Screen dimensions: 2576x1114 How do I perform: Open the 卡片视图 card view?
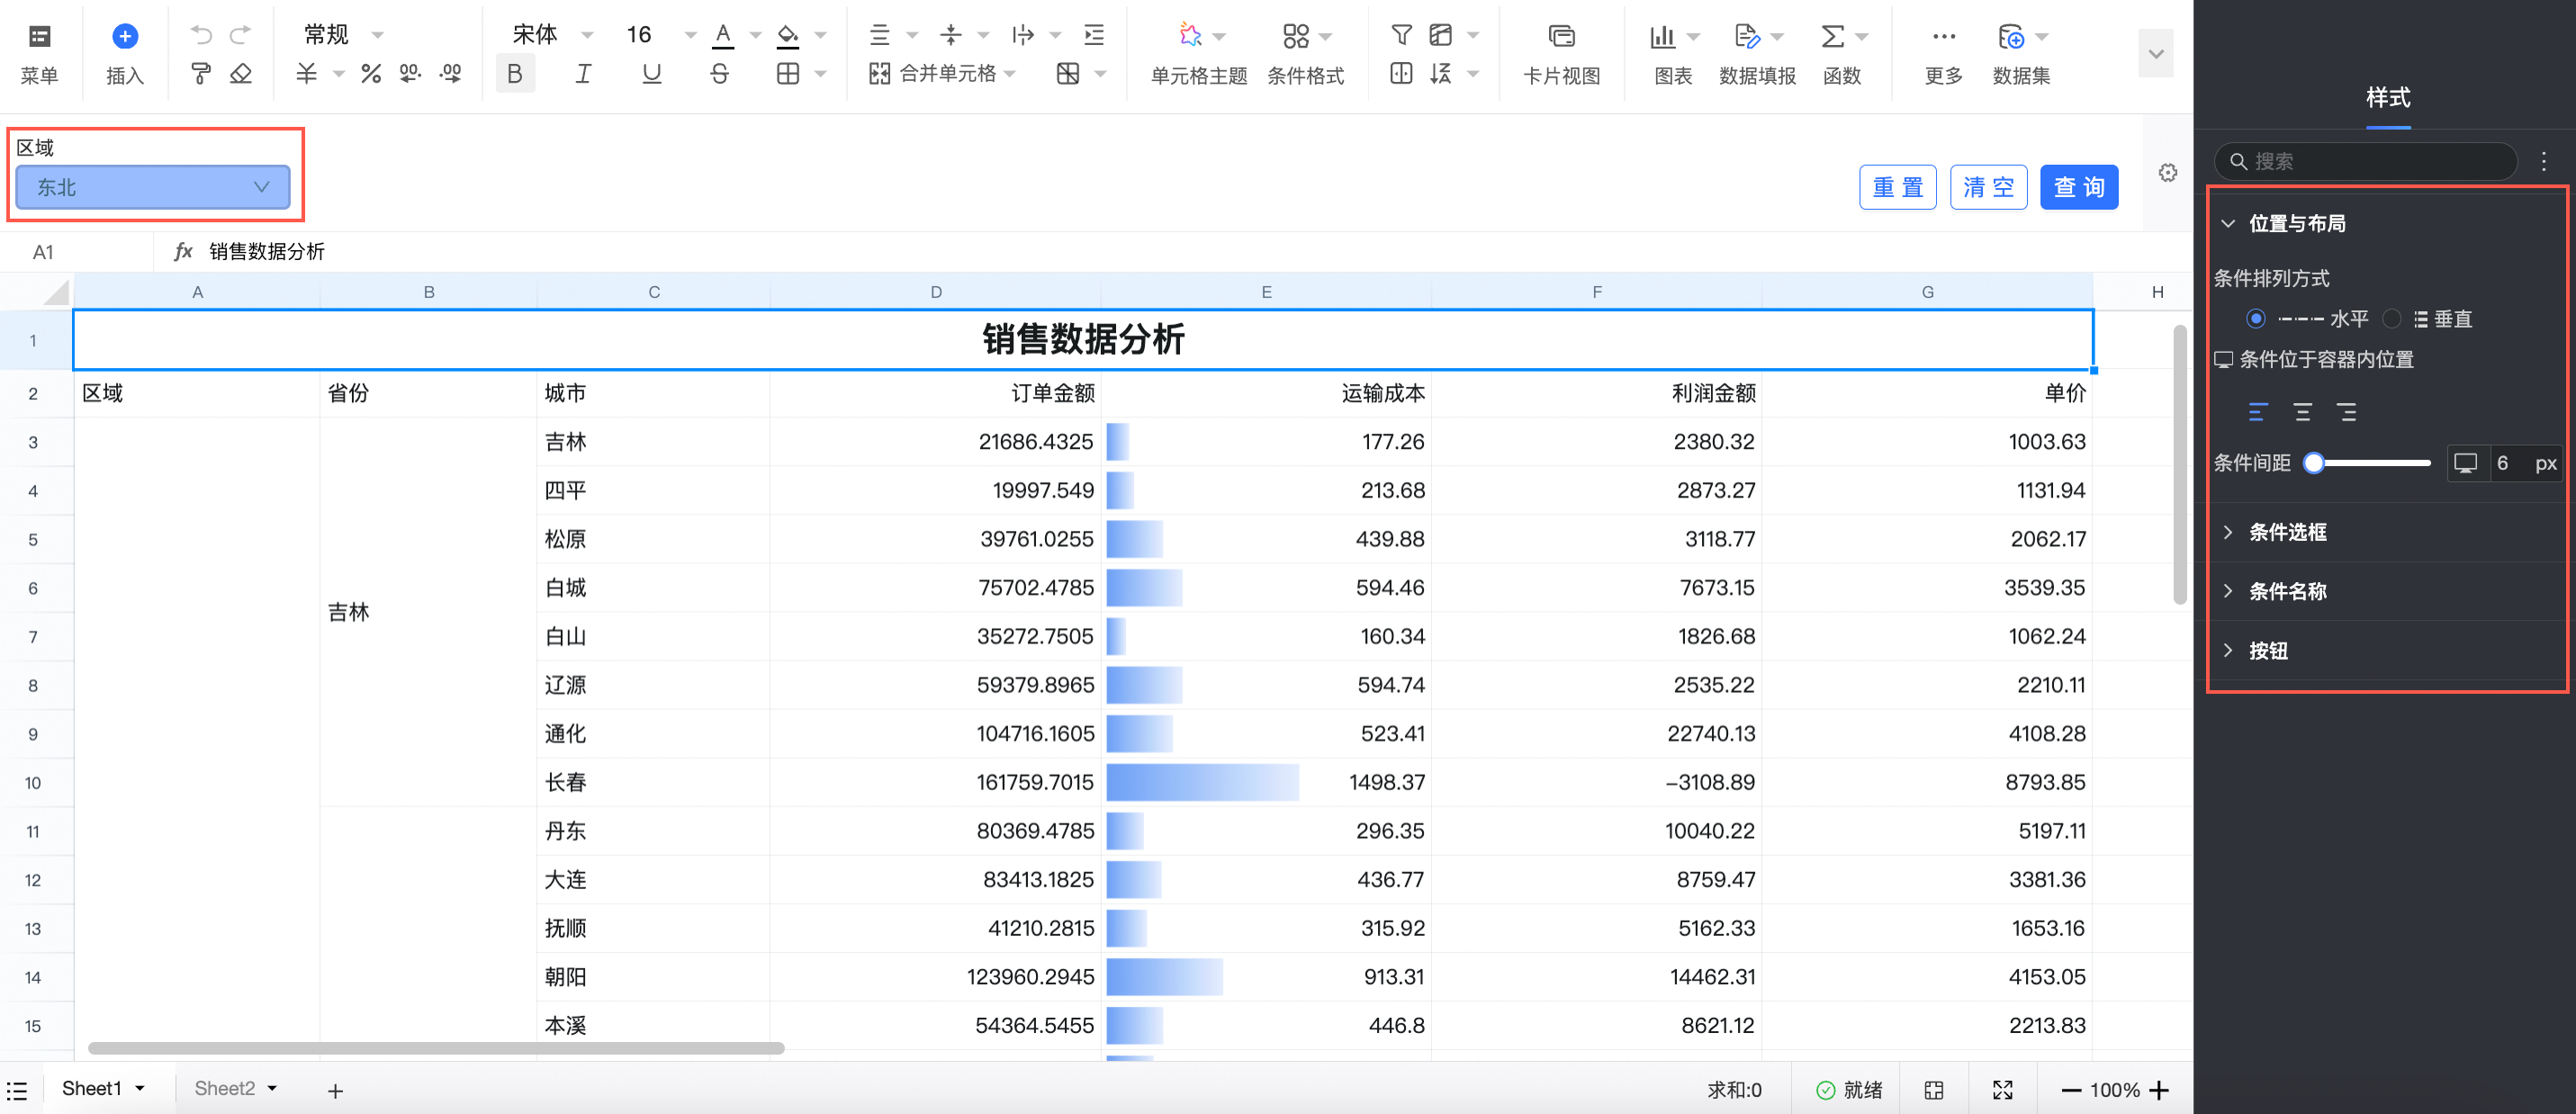coord(1561,55)
